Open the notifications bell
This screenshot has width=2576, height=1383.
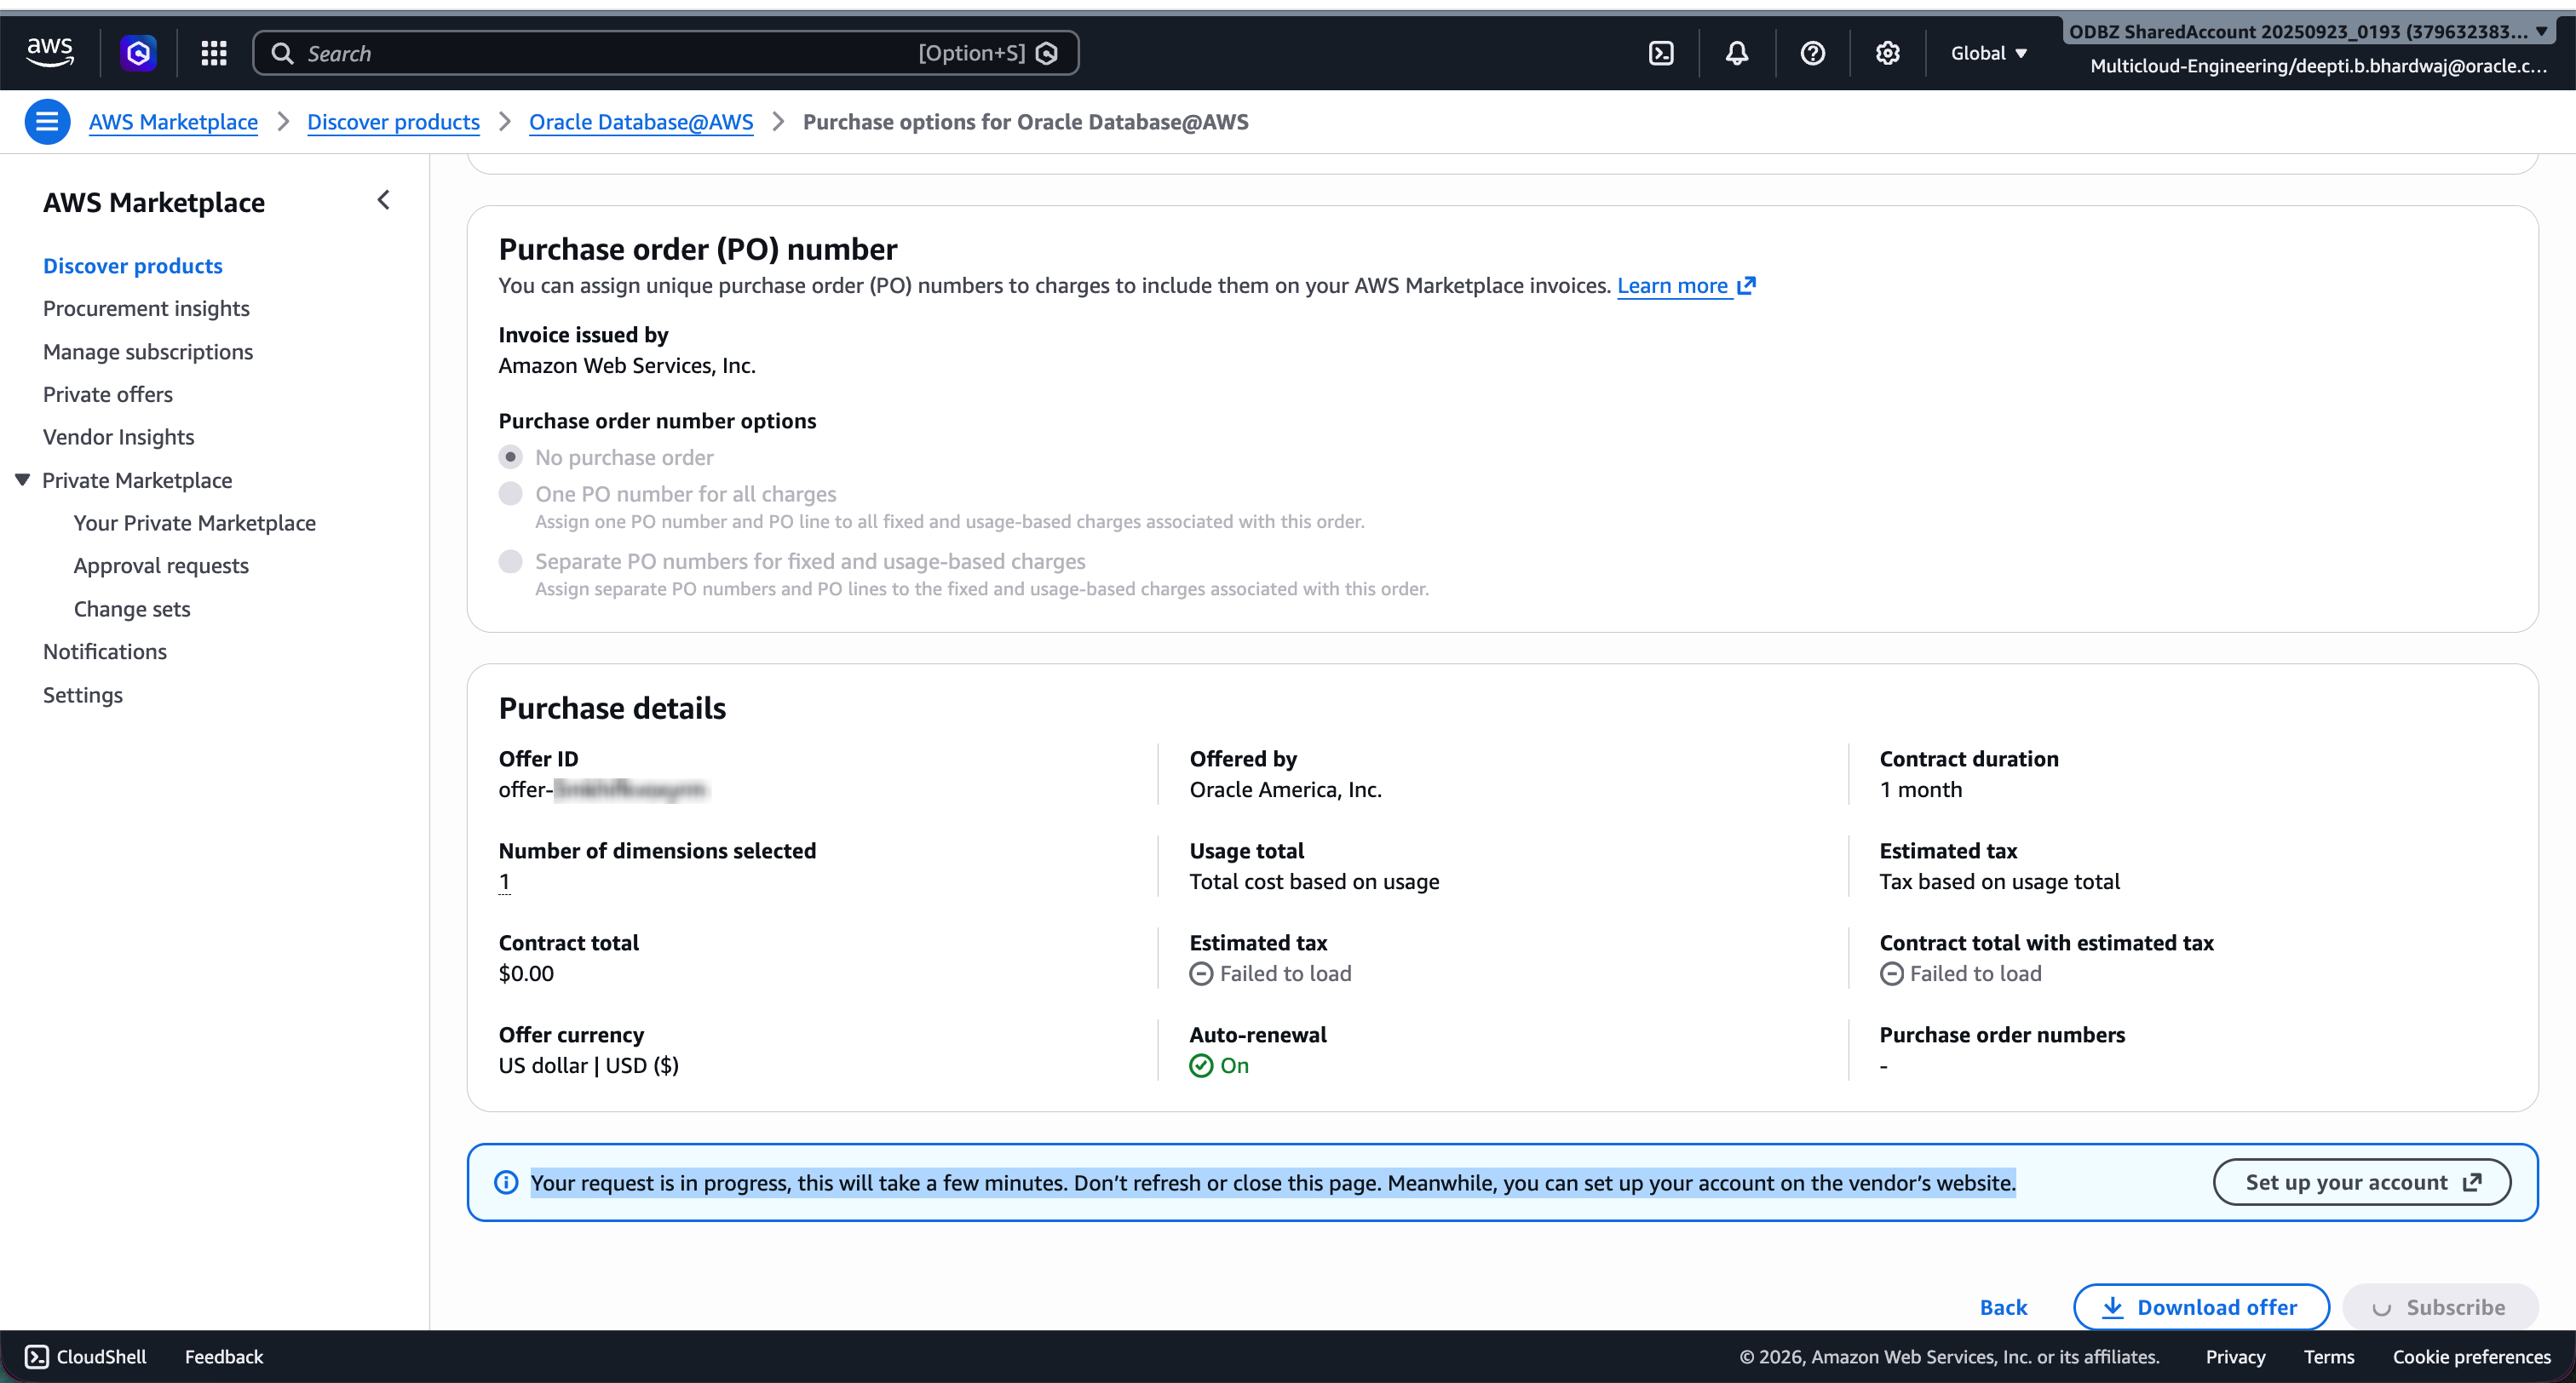1737,53
